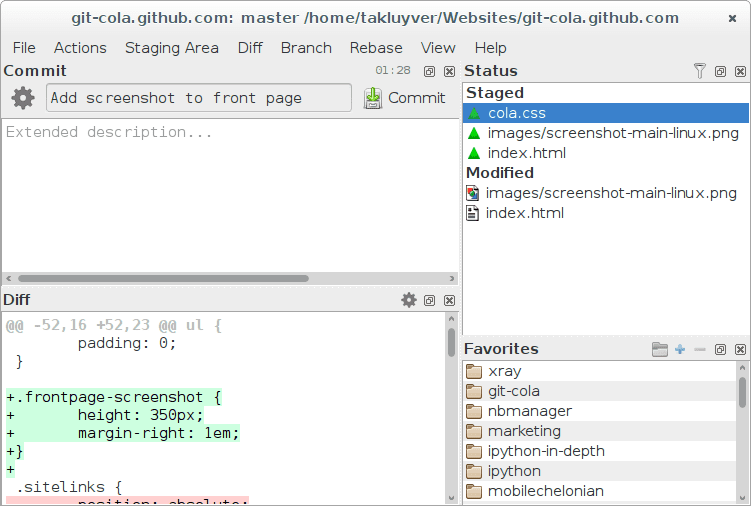Open the Branch menu

coord(306,48)
